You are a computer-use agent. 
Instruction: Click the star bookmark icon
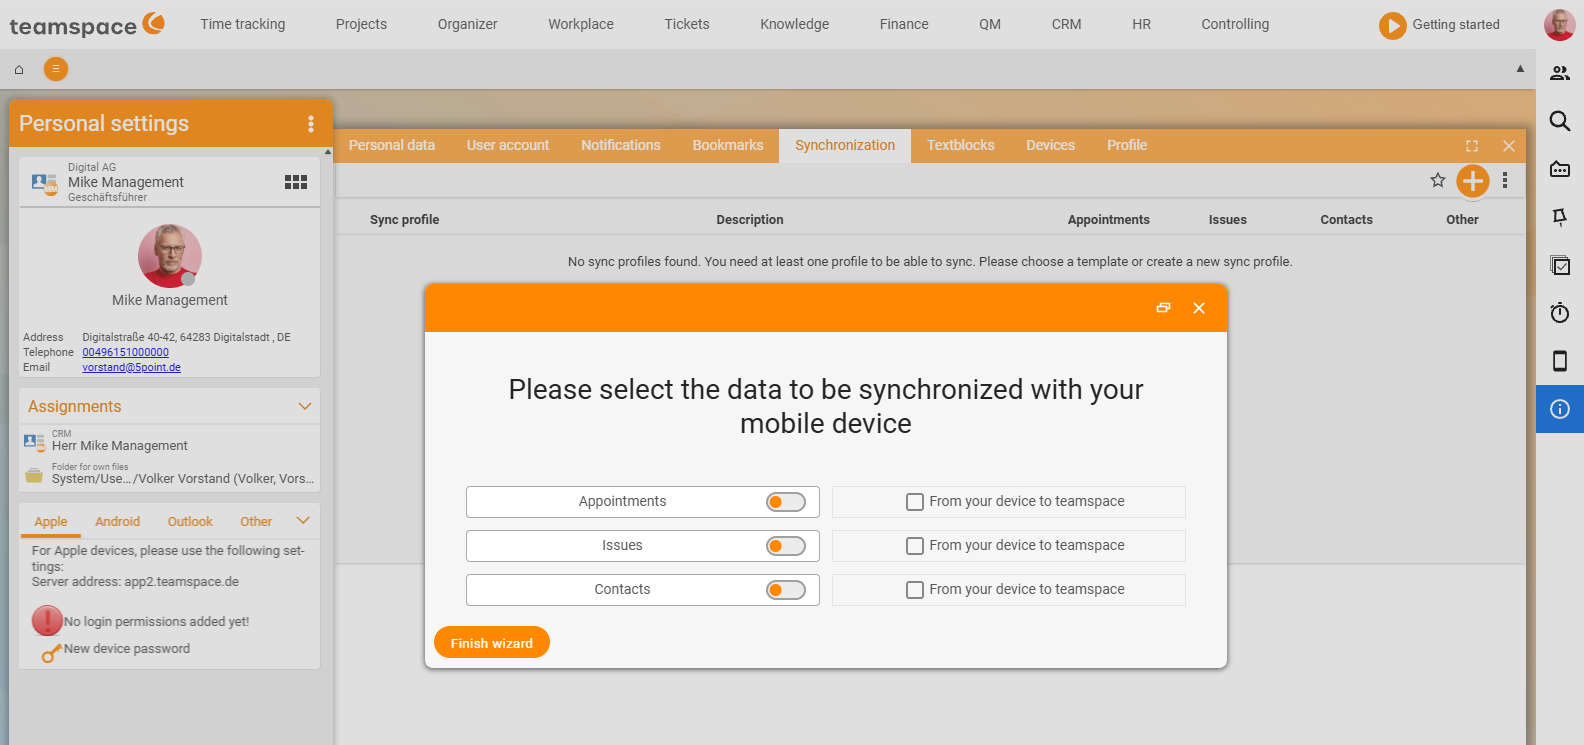[x=1438, y=180]
